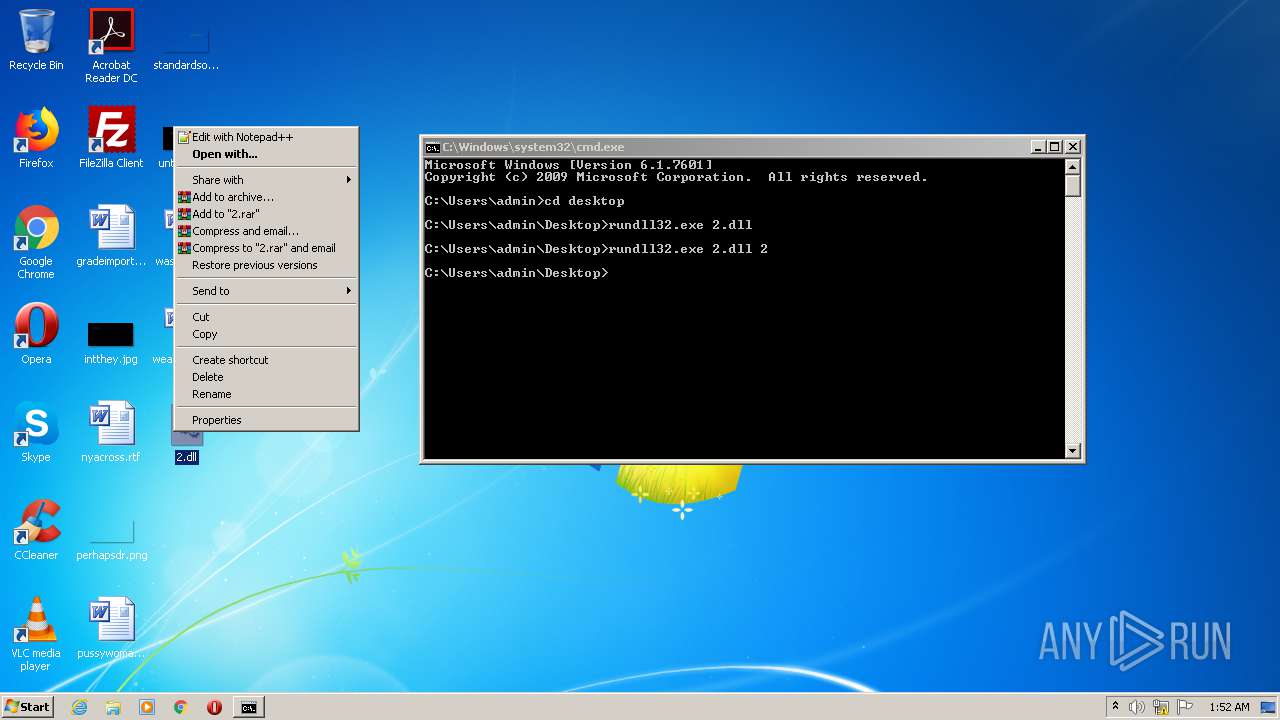This screenshot has width=1280, height=720.
Task: Open Skype desktop shortcut
Action: pos(36,432)
